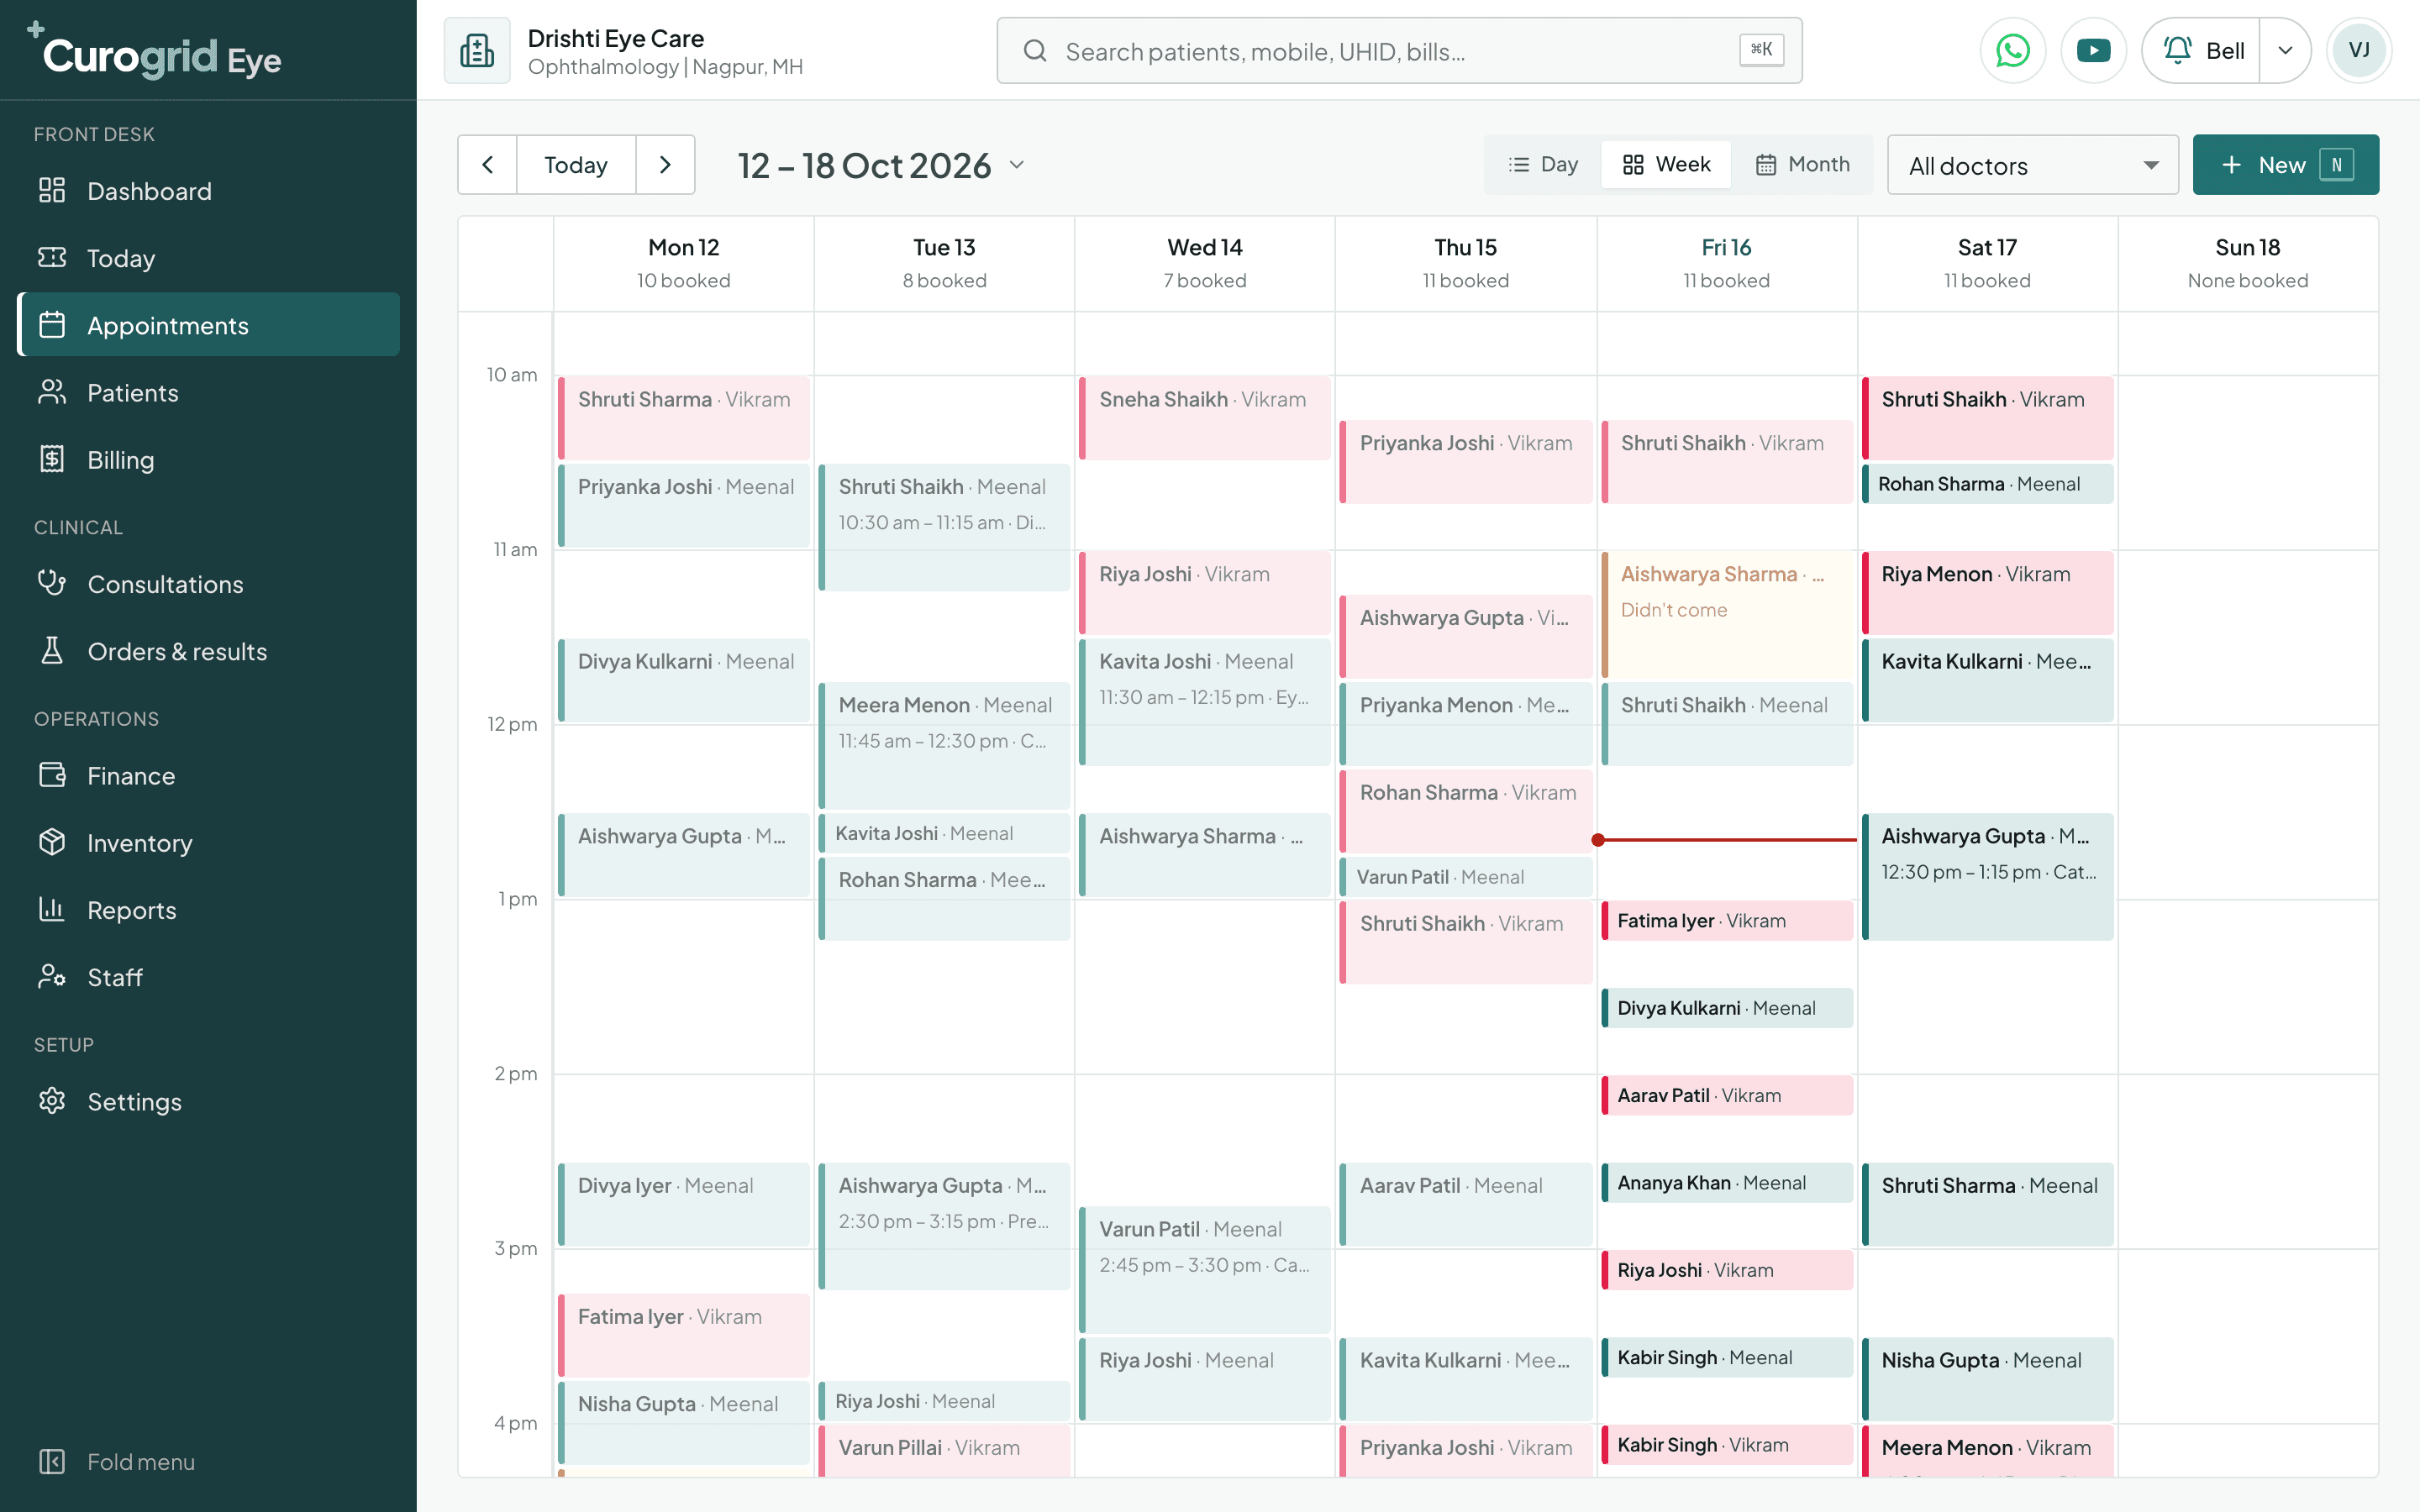
Task: Click the Inventory box icon
Action: [x=52, y=842]
